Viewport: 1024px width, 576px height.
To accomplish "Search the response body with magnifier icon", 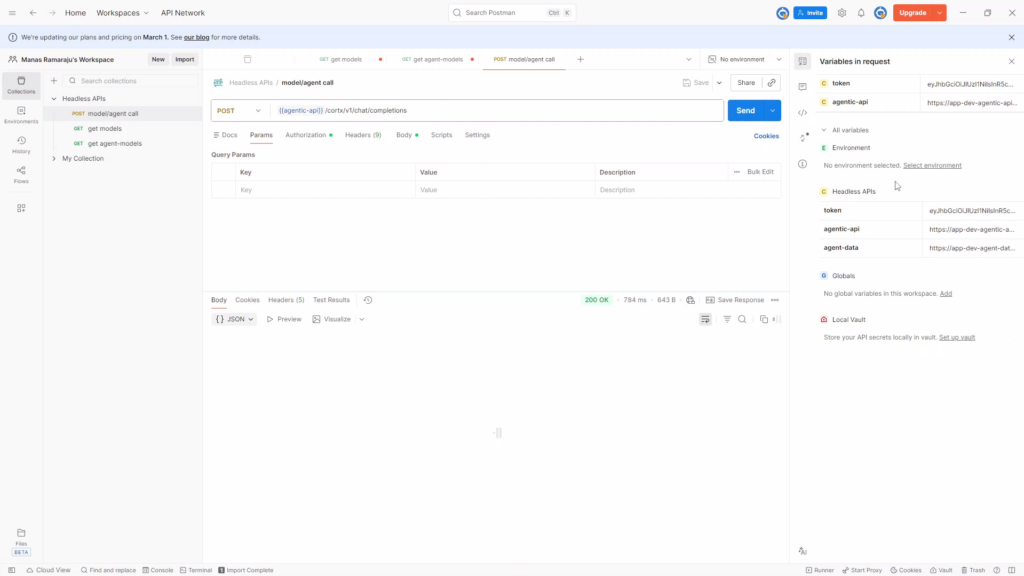I will [x=742, y=319].
